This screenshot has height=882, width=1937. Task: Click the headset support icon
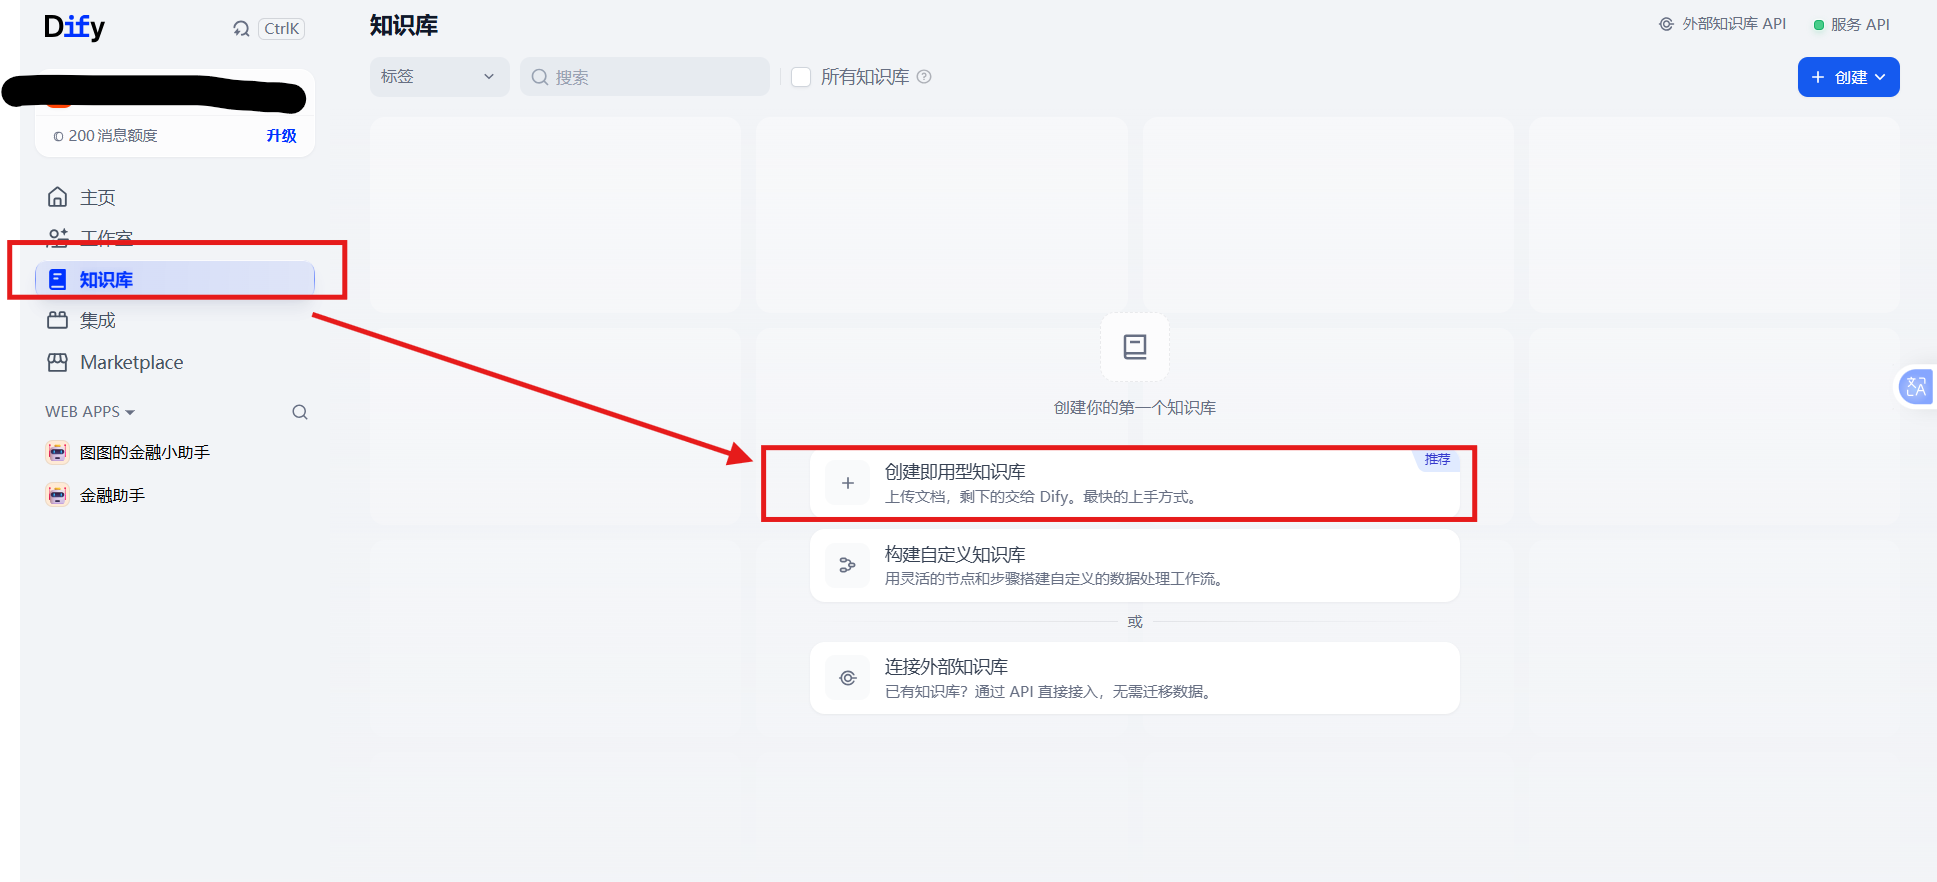click(x=241, y=29)
